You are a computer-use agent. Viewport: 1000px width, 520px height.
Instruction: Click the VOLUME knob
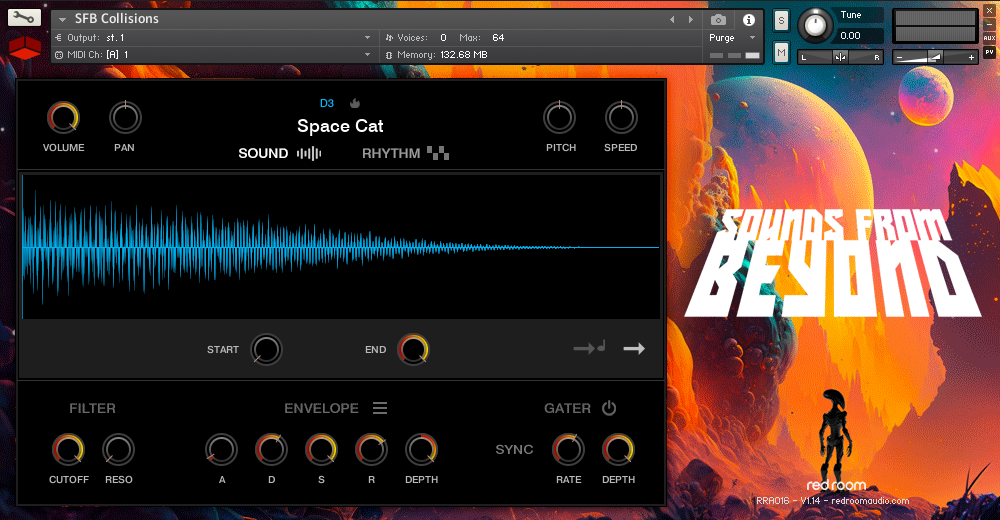[62, 117]
